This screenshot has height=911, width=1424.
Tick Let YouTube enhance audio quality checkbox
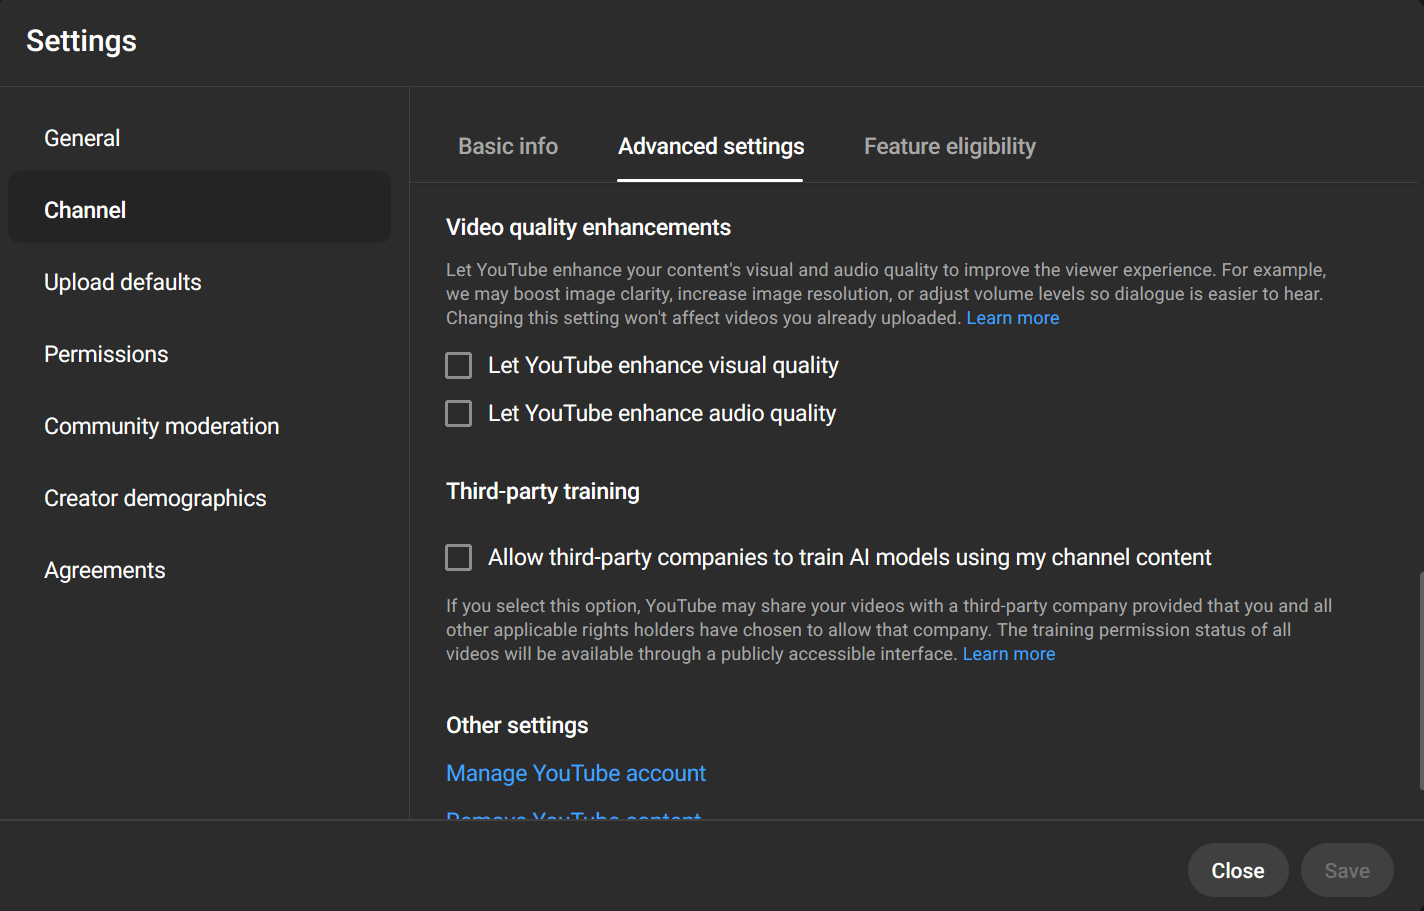[459, 414]
